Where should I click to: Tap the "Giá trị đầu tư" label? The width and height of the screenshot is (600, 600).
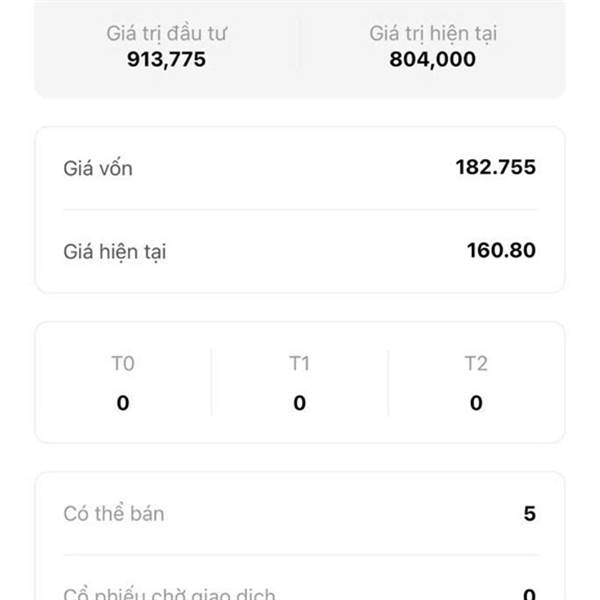coord(166,33)
